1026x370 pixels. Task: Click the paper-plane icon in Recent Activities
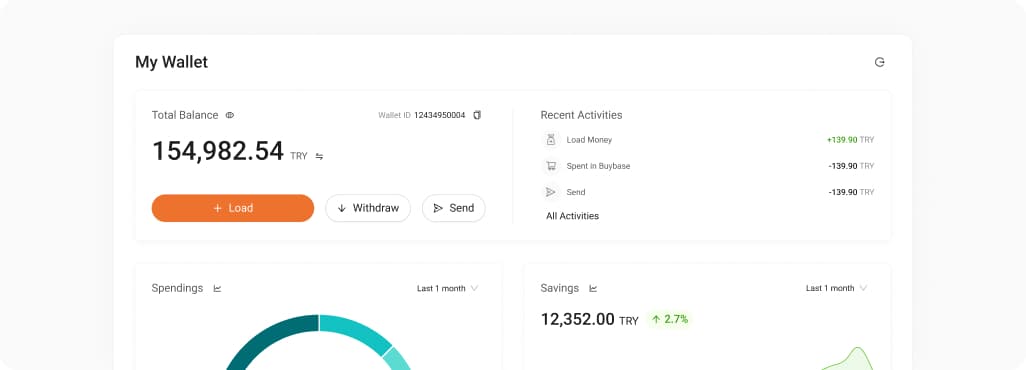(x=551, y=193)
